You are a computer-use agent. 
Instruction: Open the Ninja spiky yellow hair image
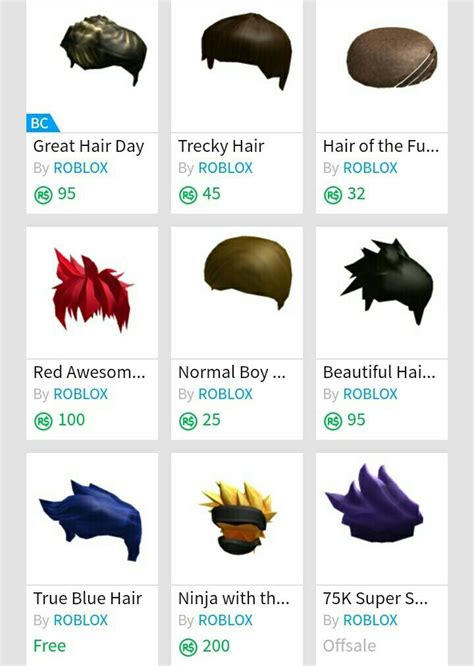point(237,519)
